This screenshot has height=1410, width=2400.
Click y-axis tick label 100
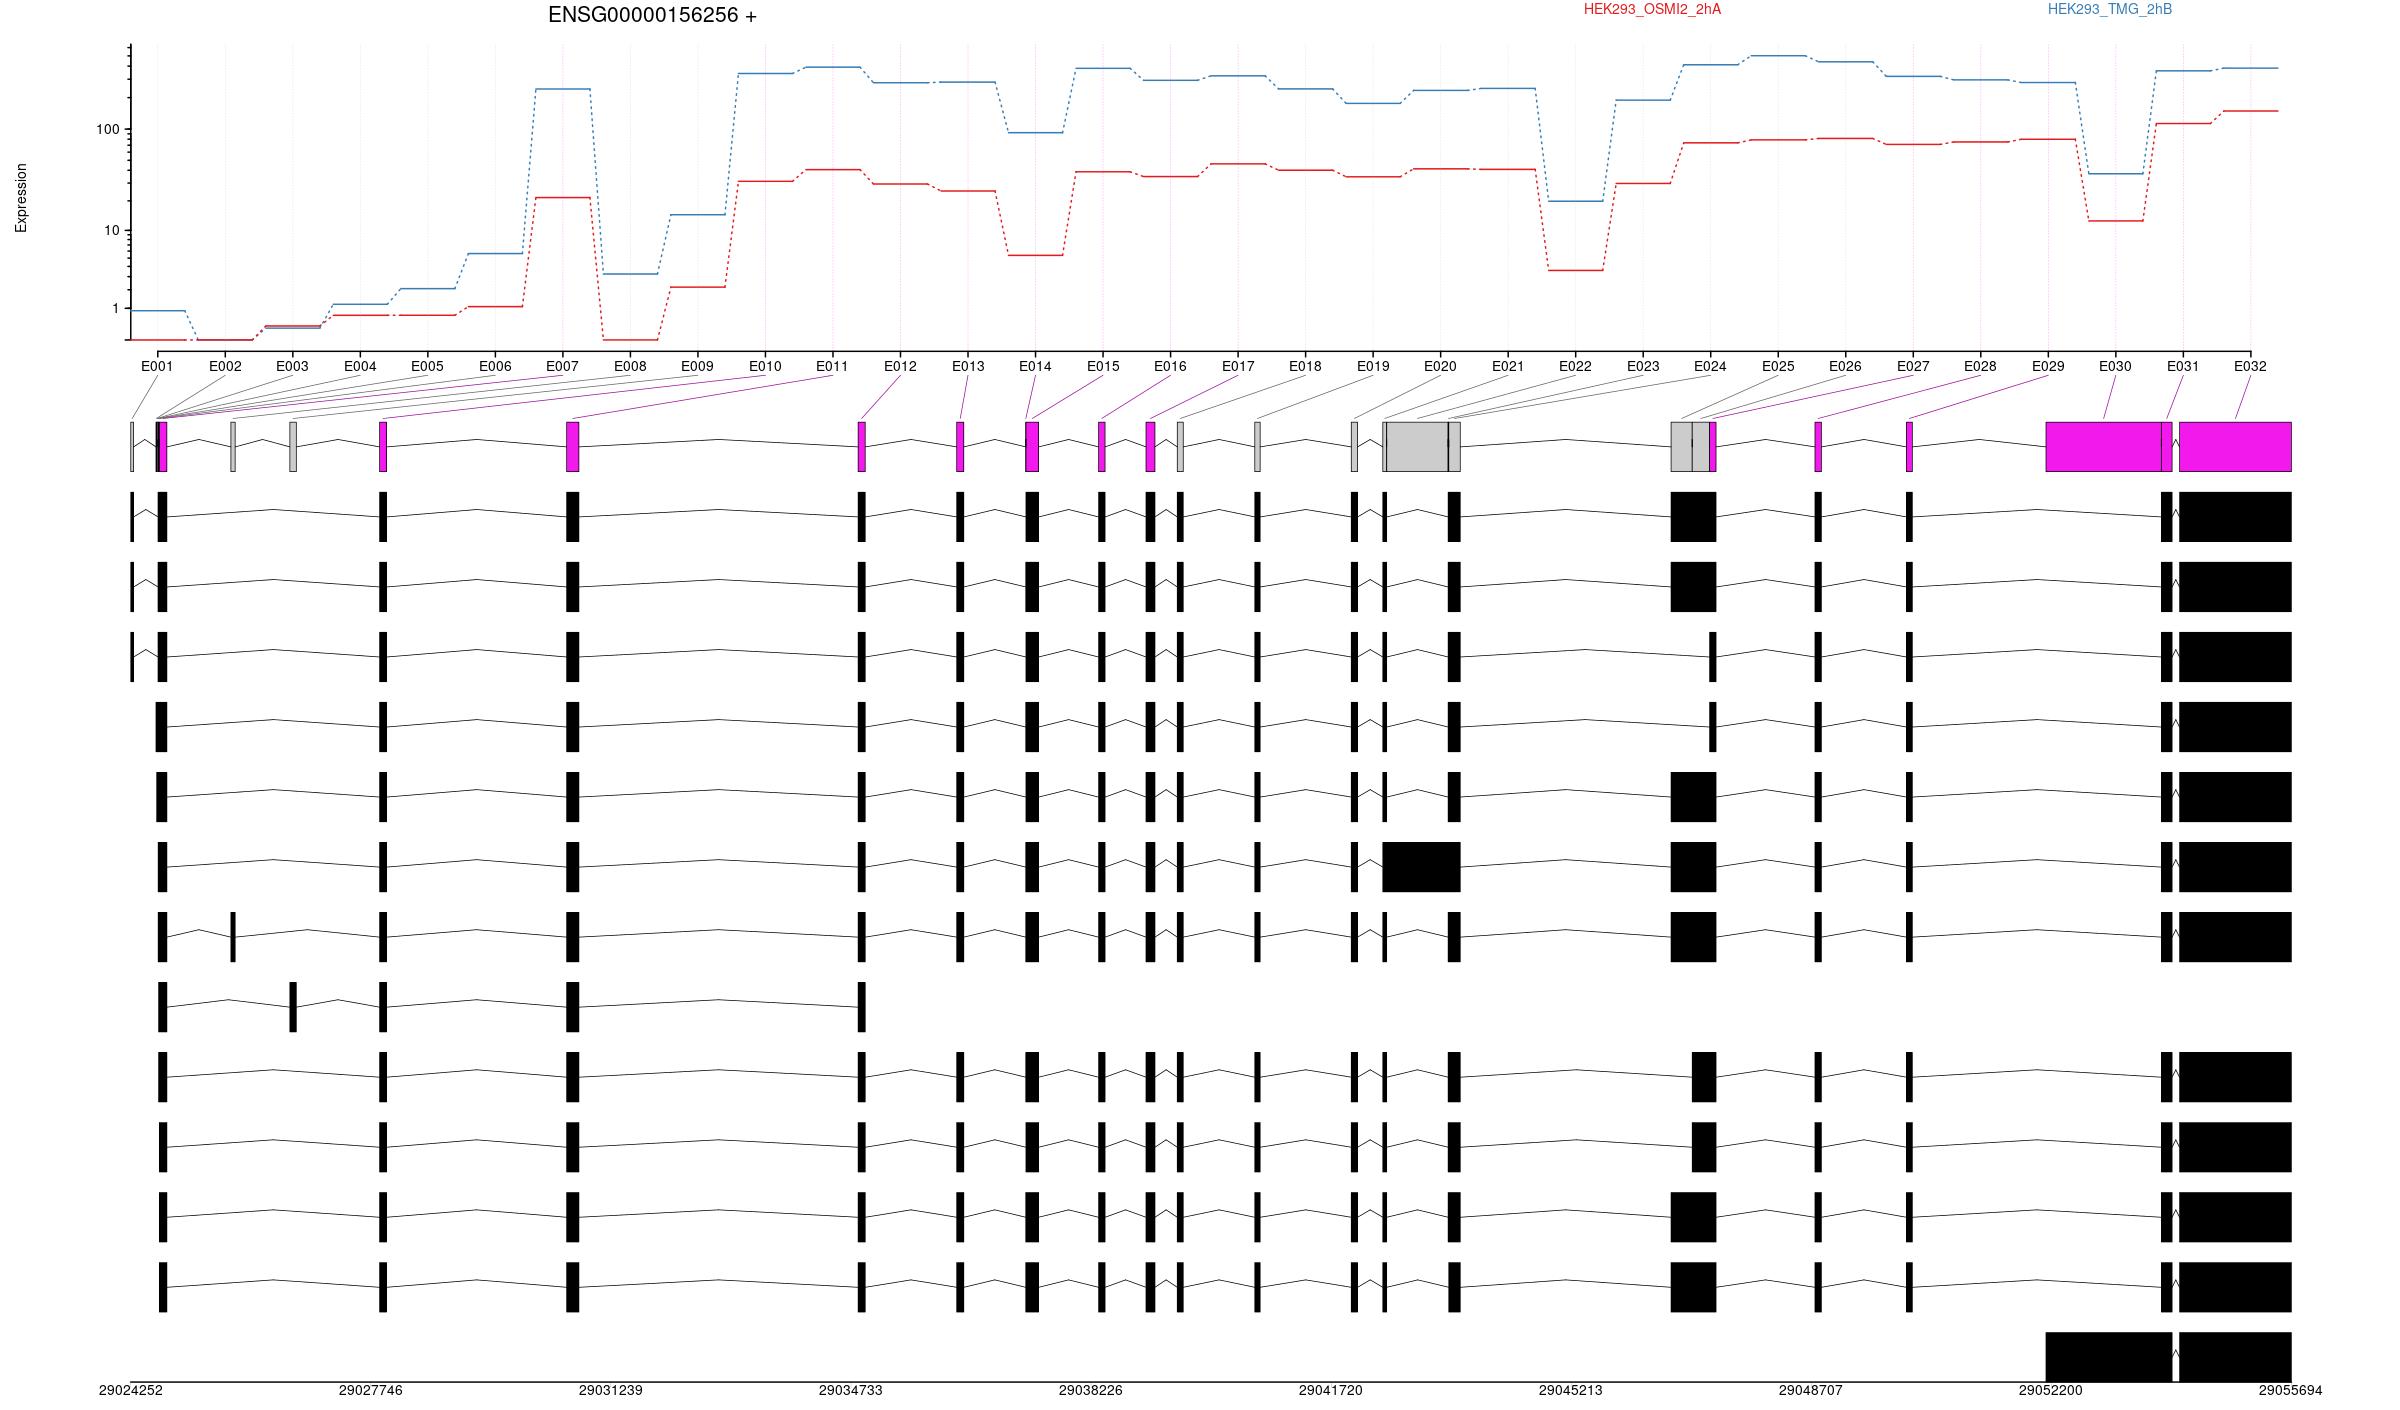[108, 130]
